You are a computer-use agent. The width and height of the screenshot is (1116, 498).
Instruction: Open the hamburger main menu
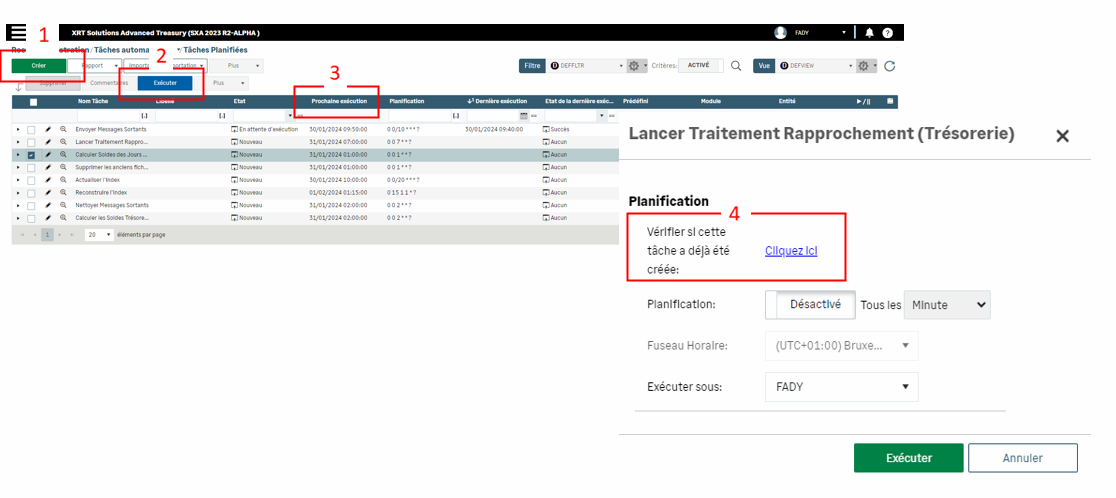[x=18, y=33]
